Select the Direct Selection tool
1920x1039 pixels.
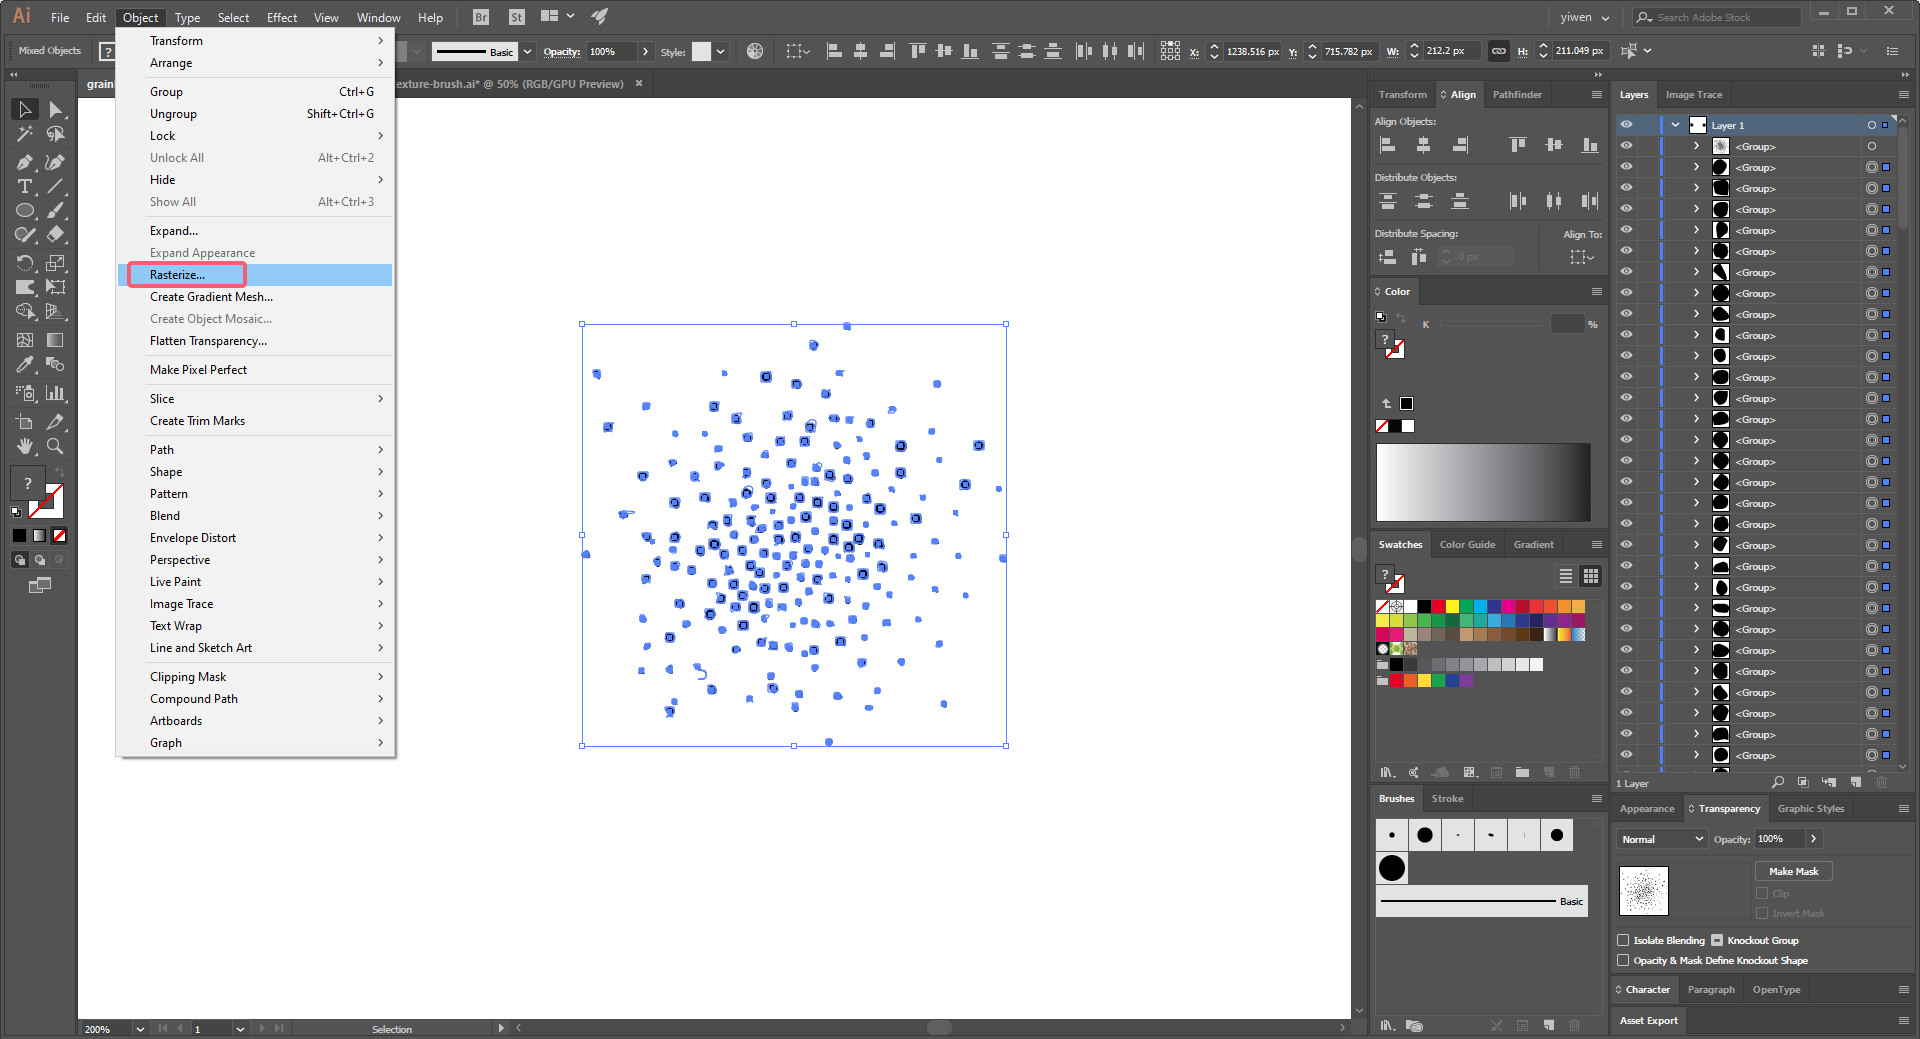56,109
